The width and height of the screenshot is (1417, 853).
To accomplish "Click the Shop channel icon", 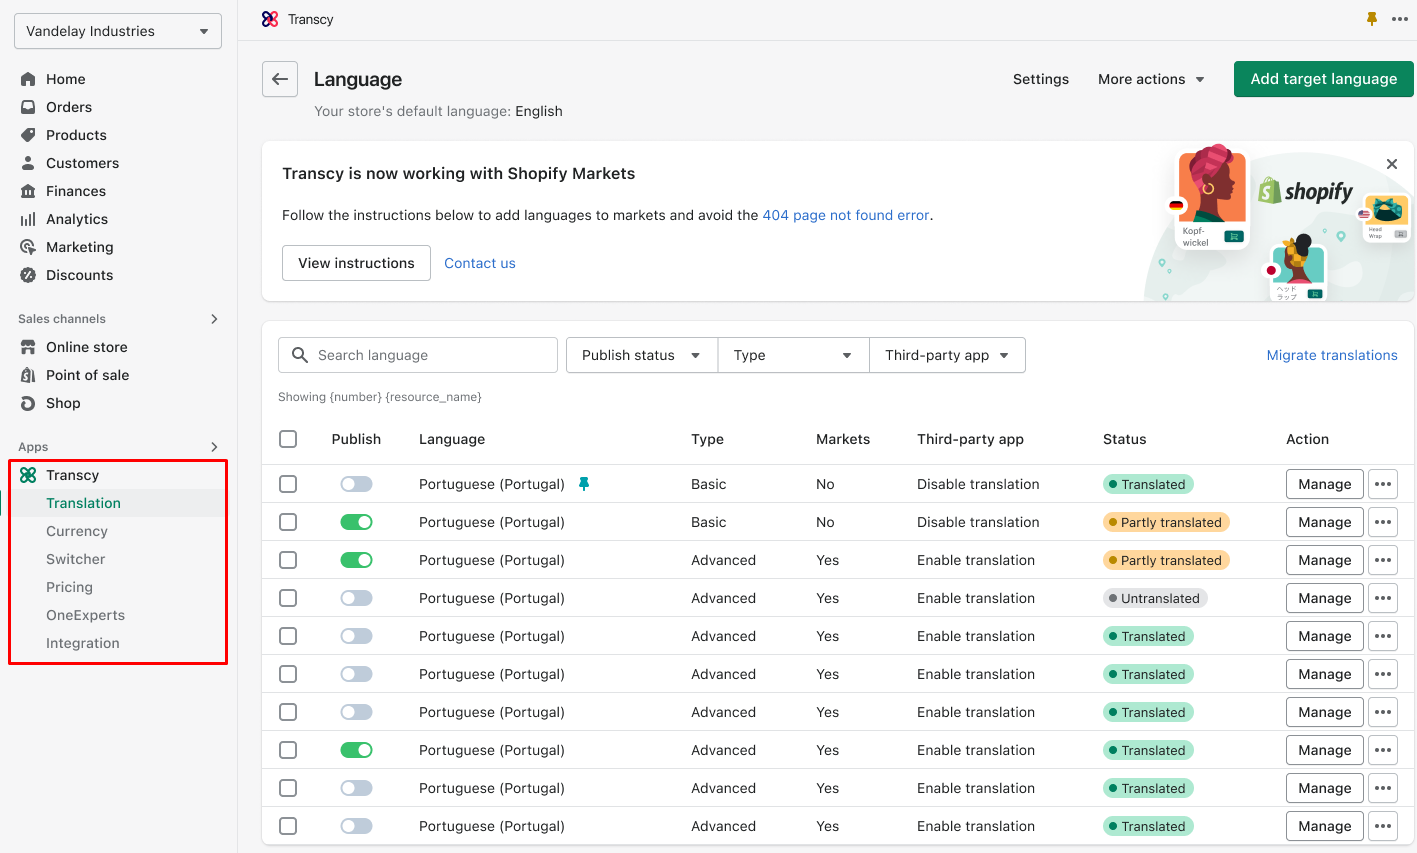I will click(x=28, y=403).
